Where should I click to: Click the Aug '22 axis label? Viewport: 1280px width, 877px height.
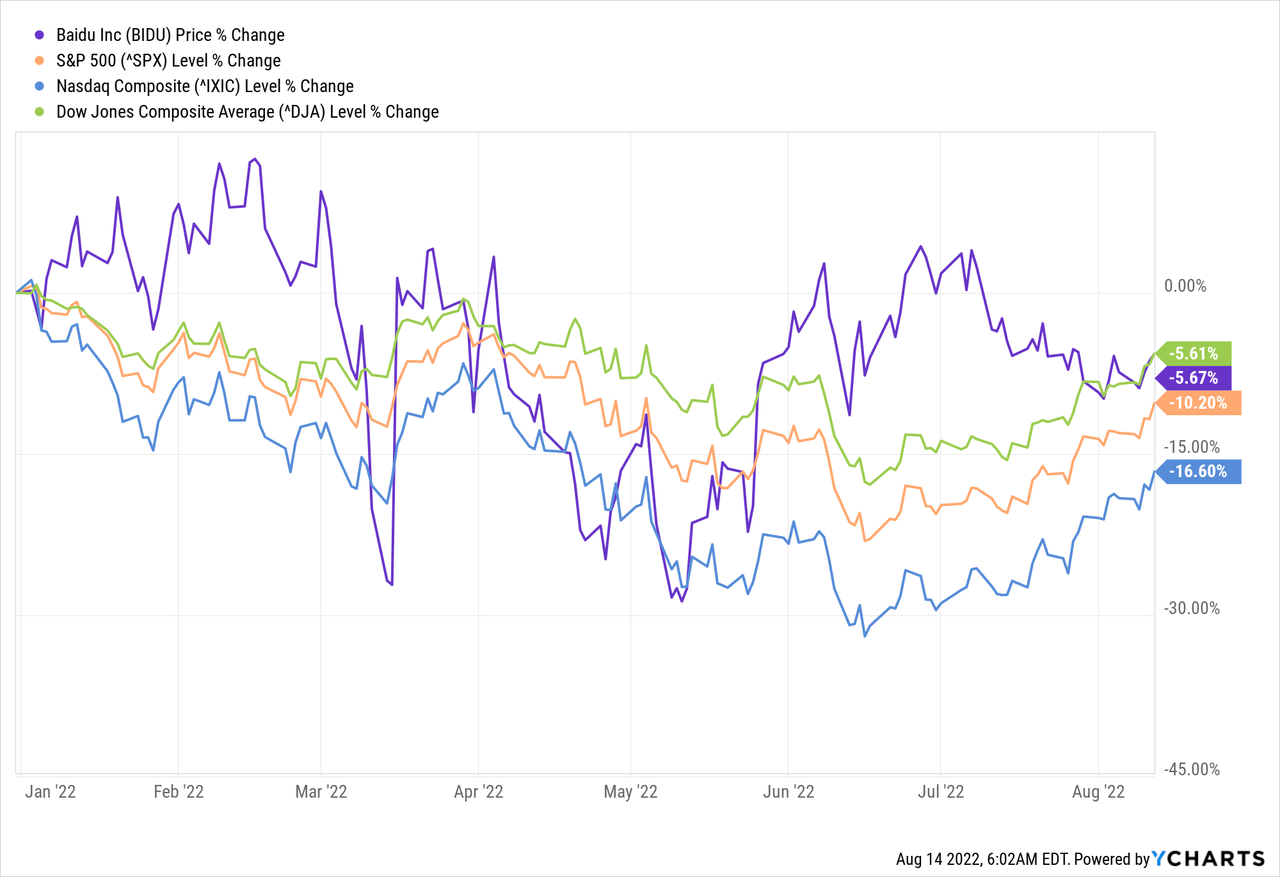[x=1099, y=791]
